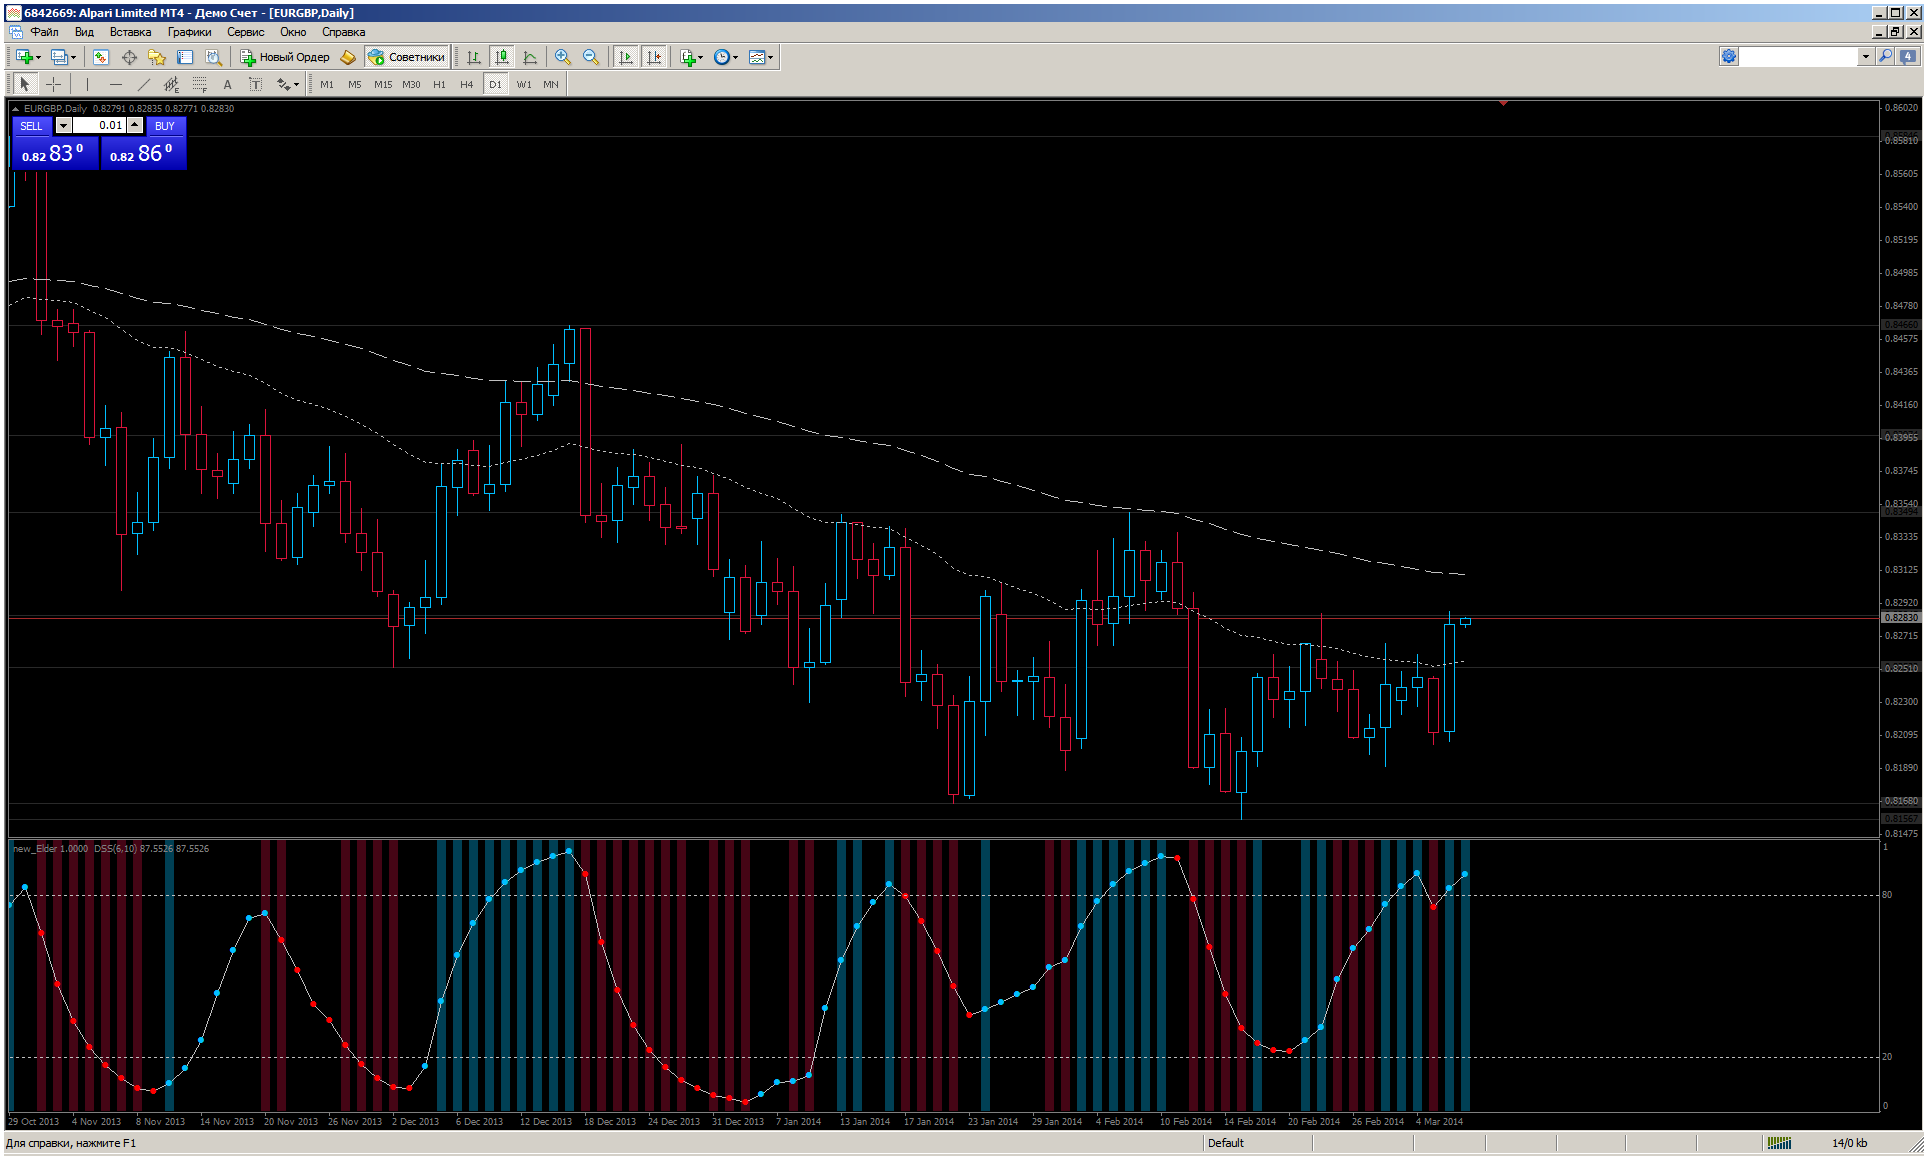Zoom out of the chart
The image size is (1928, 1156).
pyautogui.click(x=591, y=57)
